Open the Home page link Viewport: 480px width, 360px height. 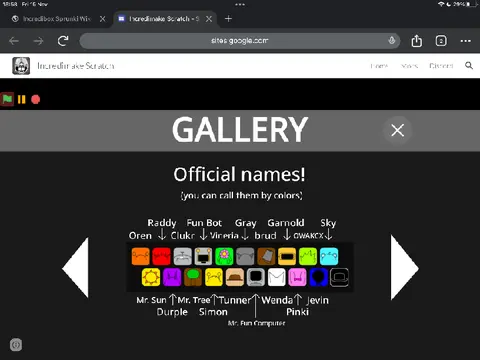(x=379, y=66)
